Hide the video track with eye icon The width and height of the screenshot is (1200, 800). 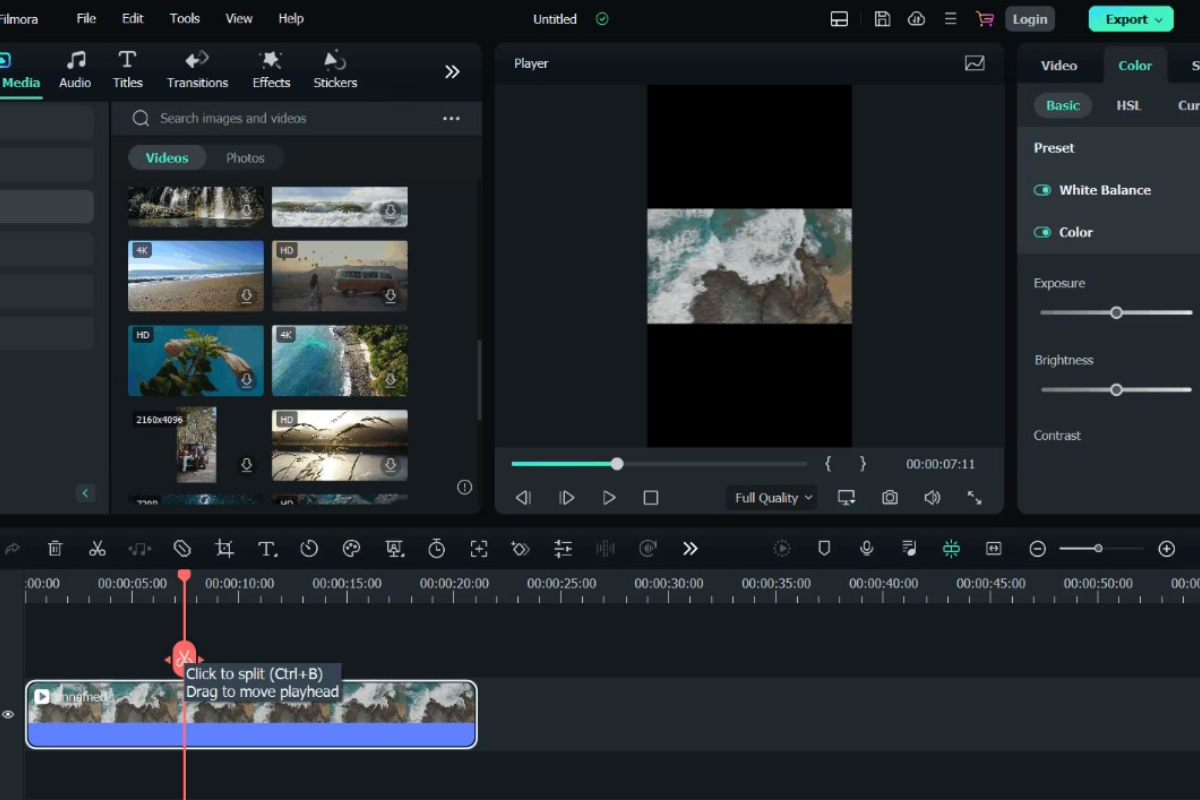[9, 714]
